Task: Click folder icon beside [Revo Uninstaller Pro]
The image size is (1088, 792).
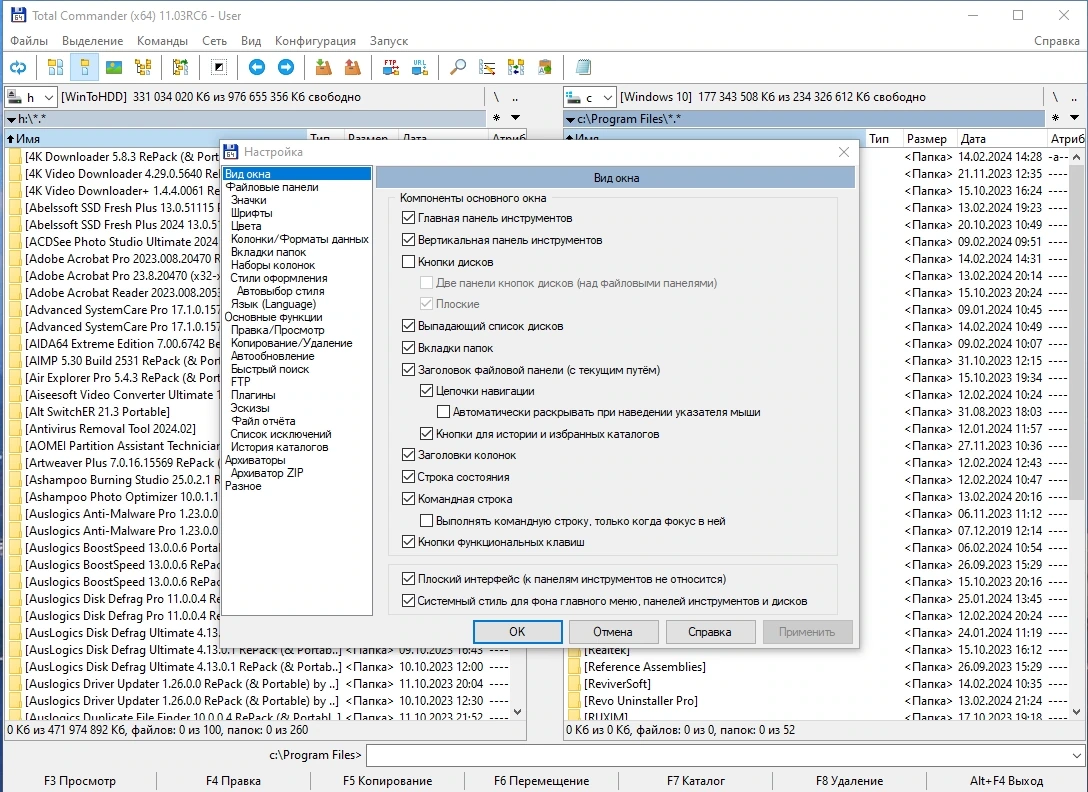Action: pyautogui.click(x=574, y=701)
